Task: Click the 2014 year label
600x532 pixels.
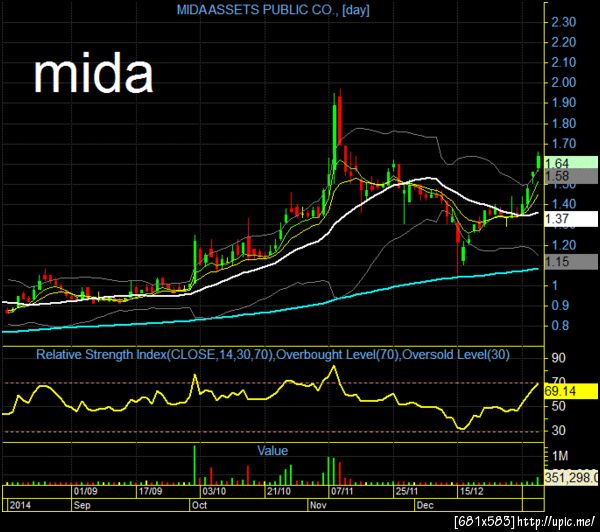Action: click(20, 505)
